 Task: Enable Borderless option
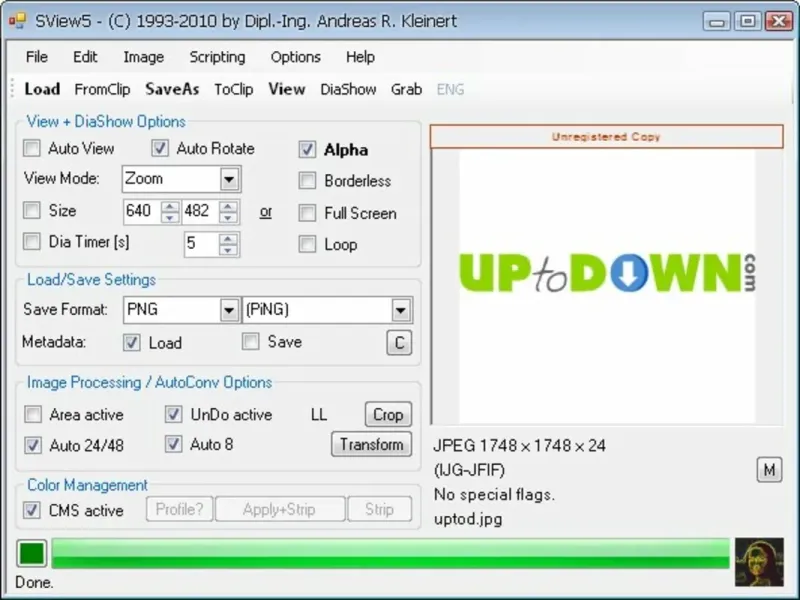click(x=307, y=181)
